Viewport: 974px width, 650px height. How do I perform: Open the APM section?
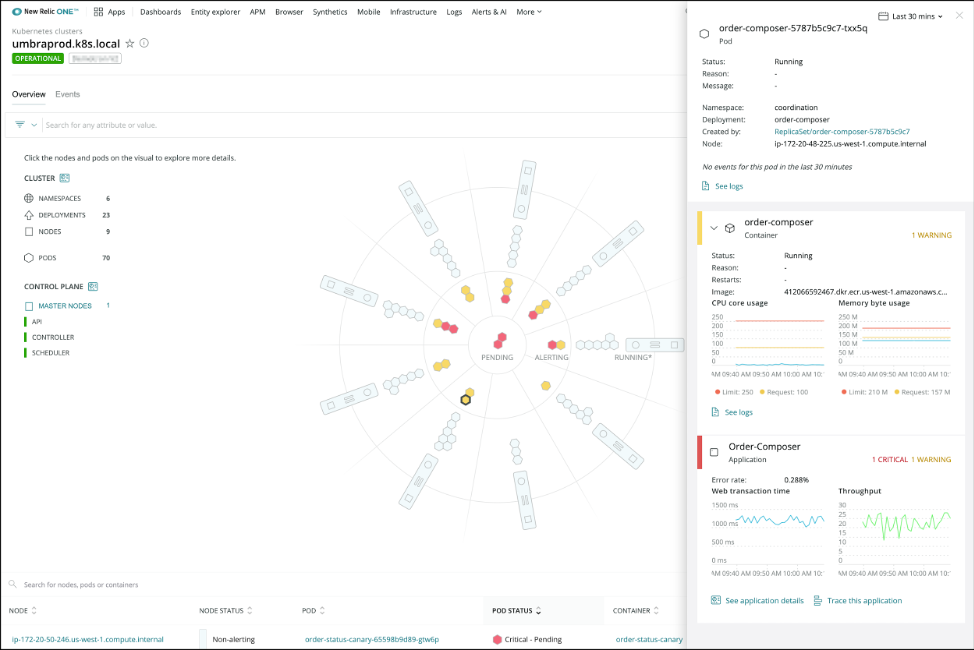click(x=258, y=12)
